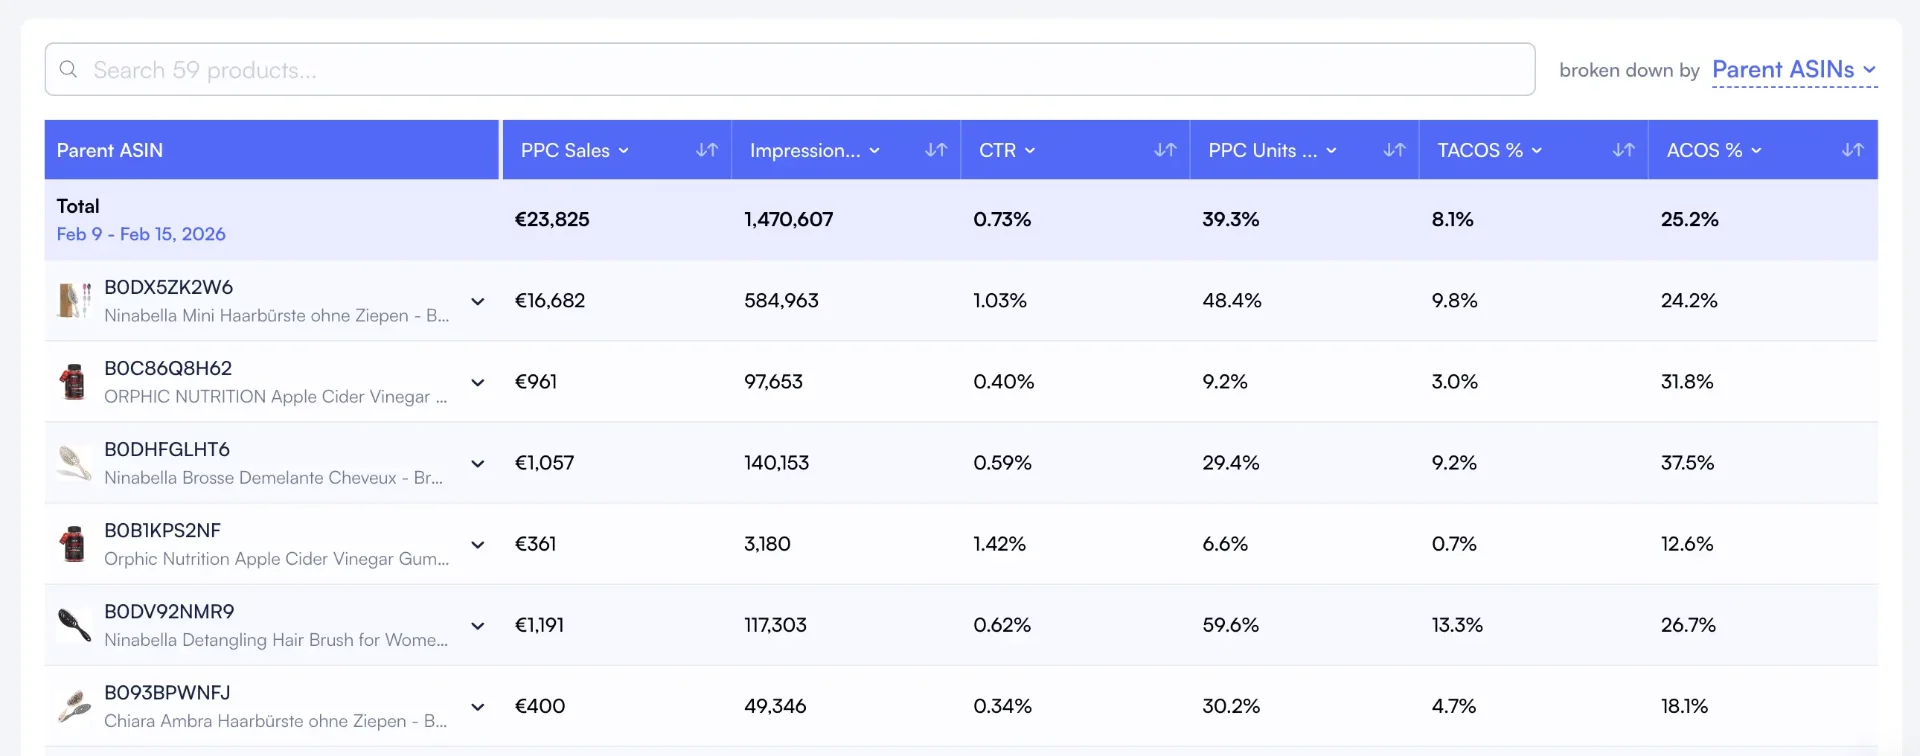Image resolution: width=1920 pixels, height=756 pixels.
Task: Open the CTR metric dropdown
Action: (x=1007, y=150)
